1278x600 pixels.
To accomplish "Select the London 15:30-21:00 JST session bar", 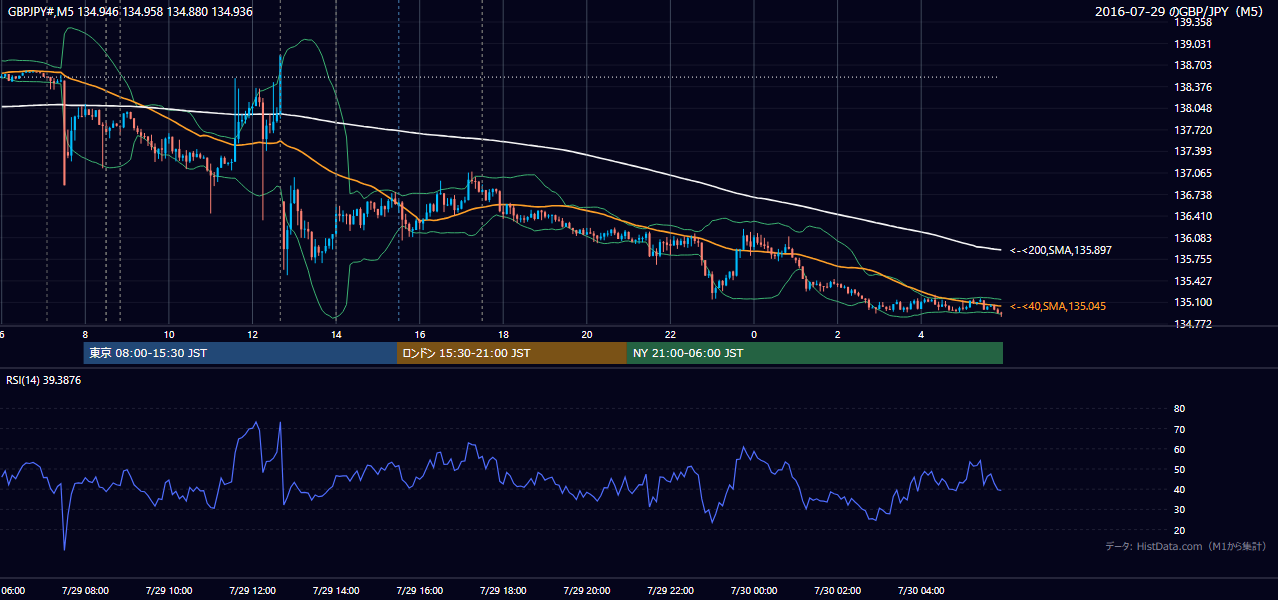I will 512,353.
